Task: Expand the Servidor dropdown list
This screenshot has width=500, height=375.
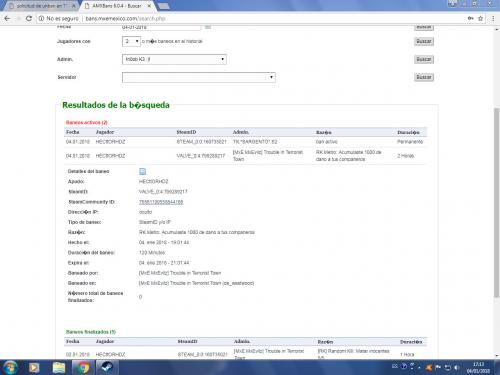Action: click(199, 77)
